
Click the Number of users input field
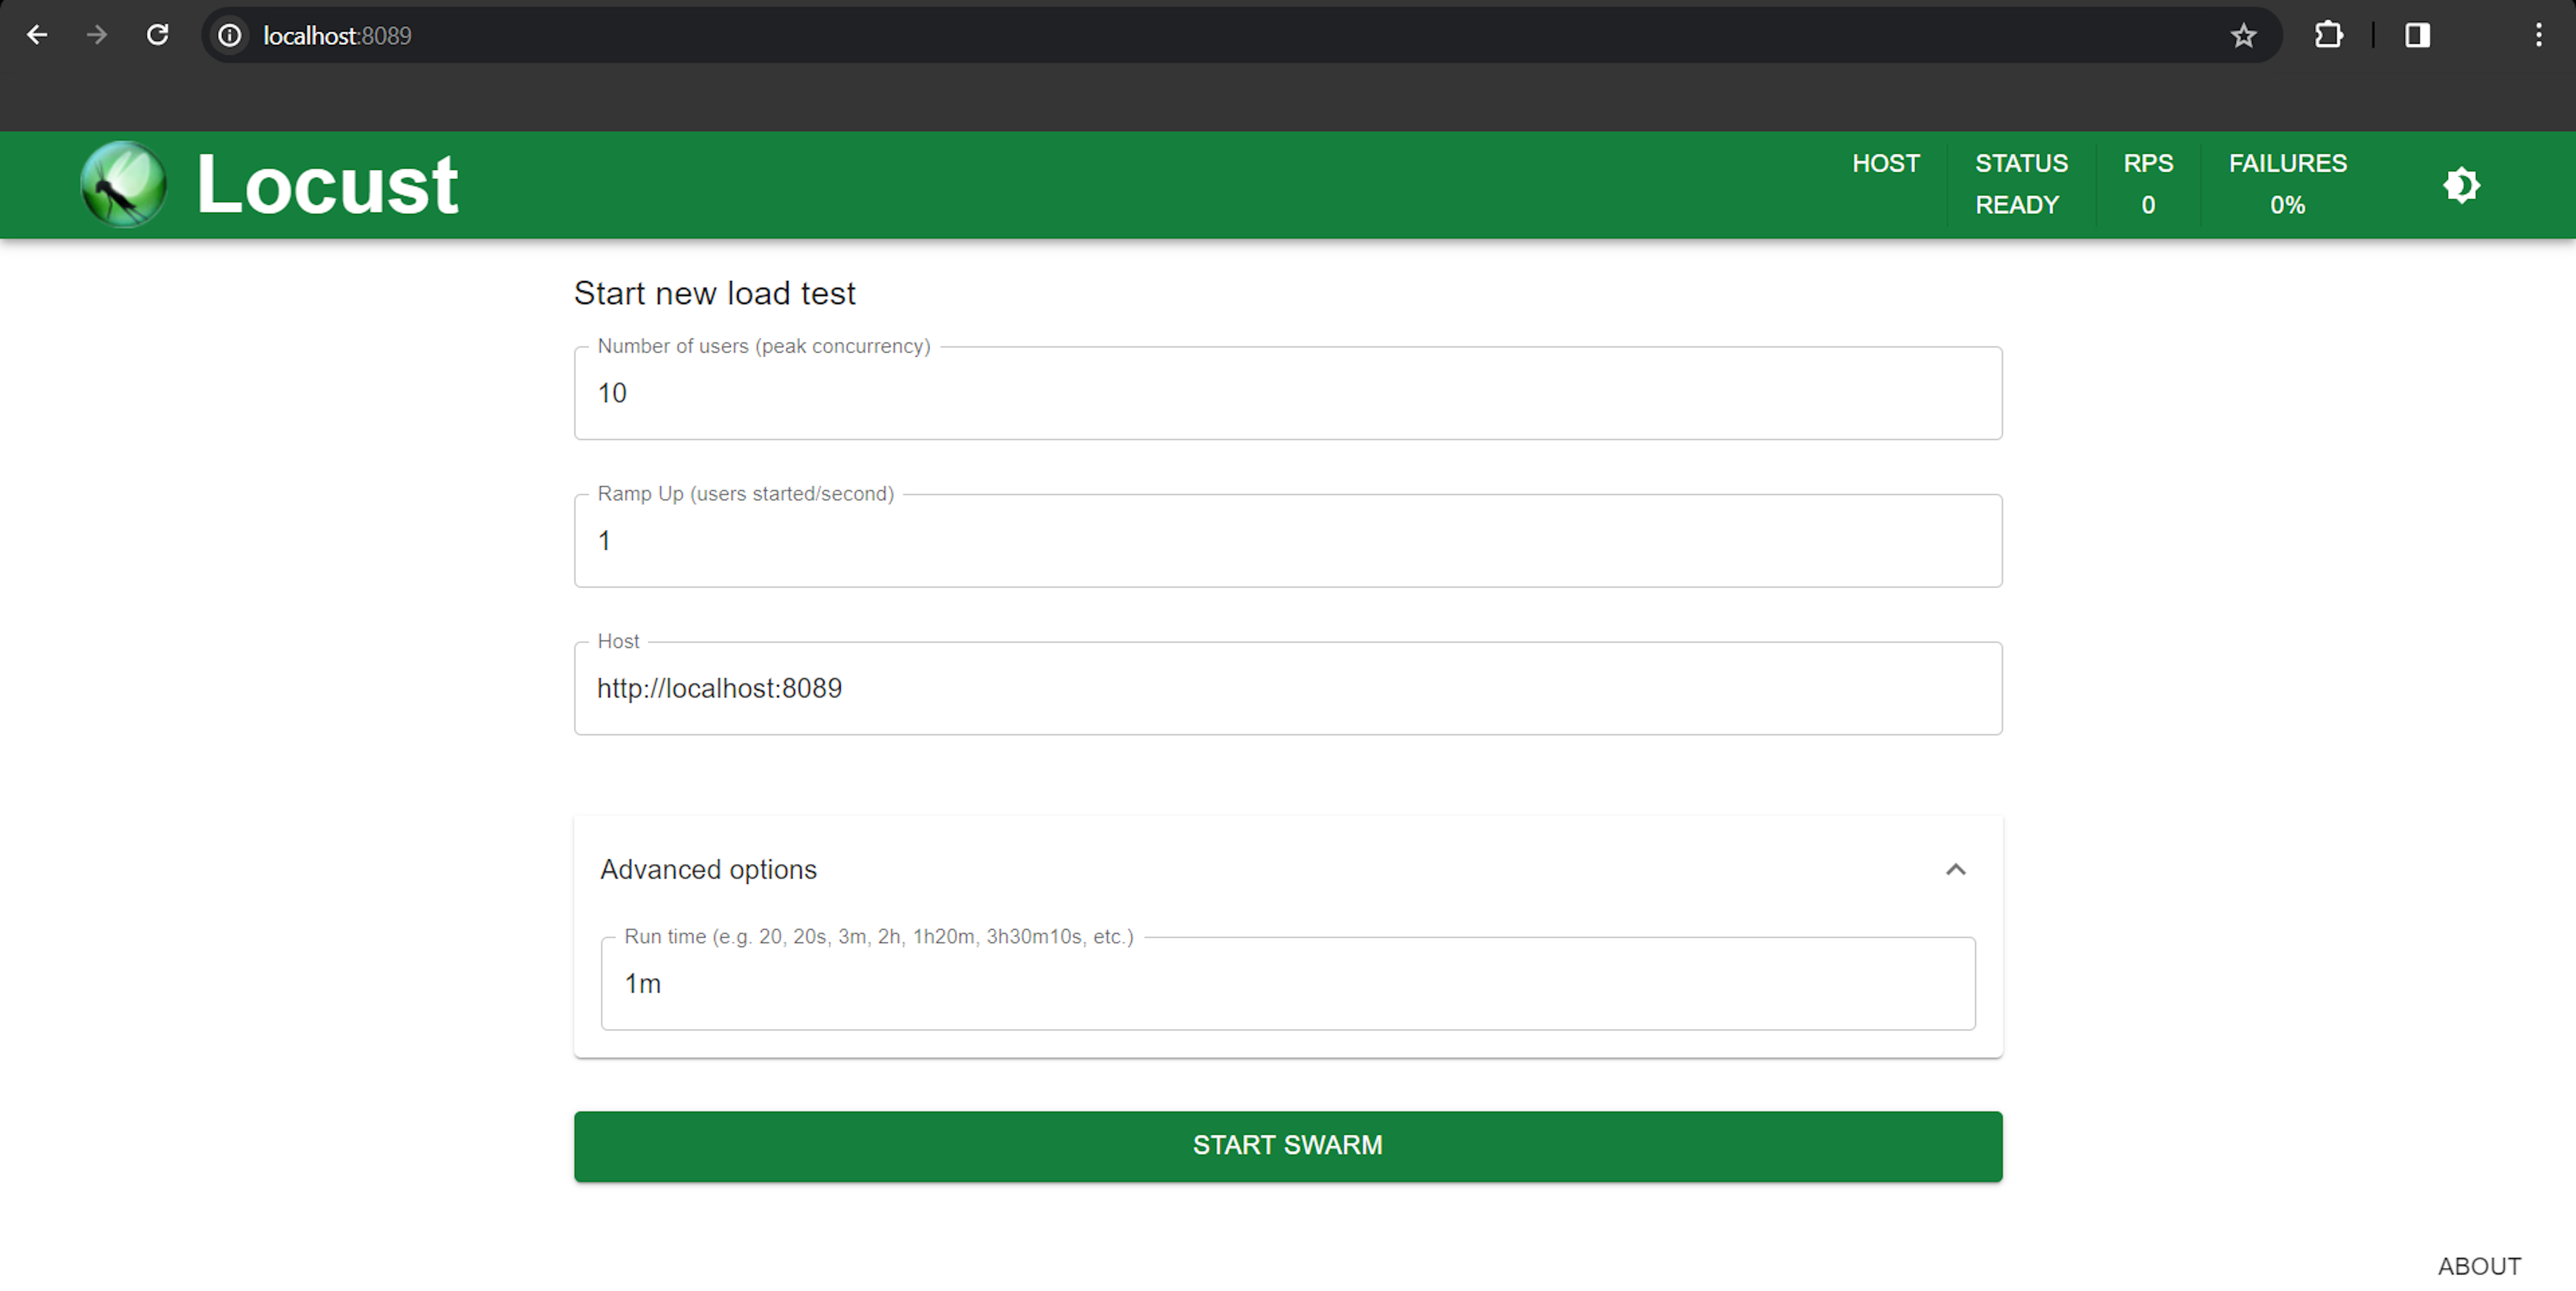[x=1287, y=393]
